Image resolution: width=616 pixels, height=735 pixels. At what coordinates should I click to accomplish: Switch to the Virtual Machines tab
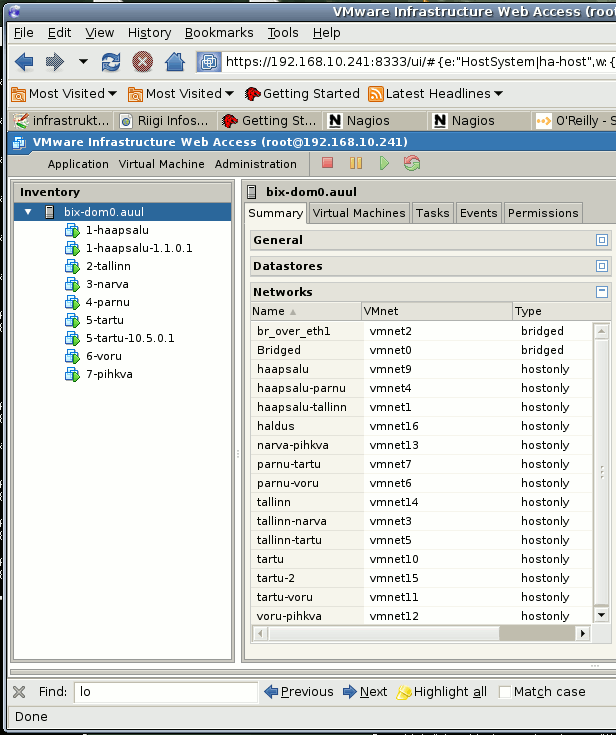(359, 213)
